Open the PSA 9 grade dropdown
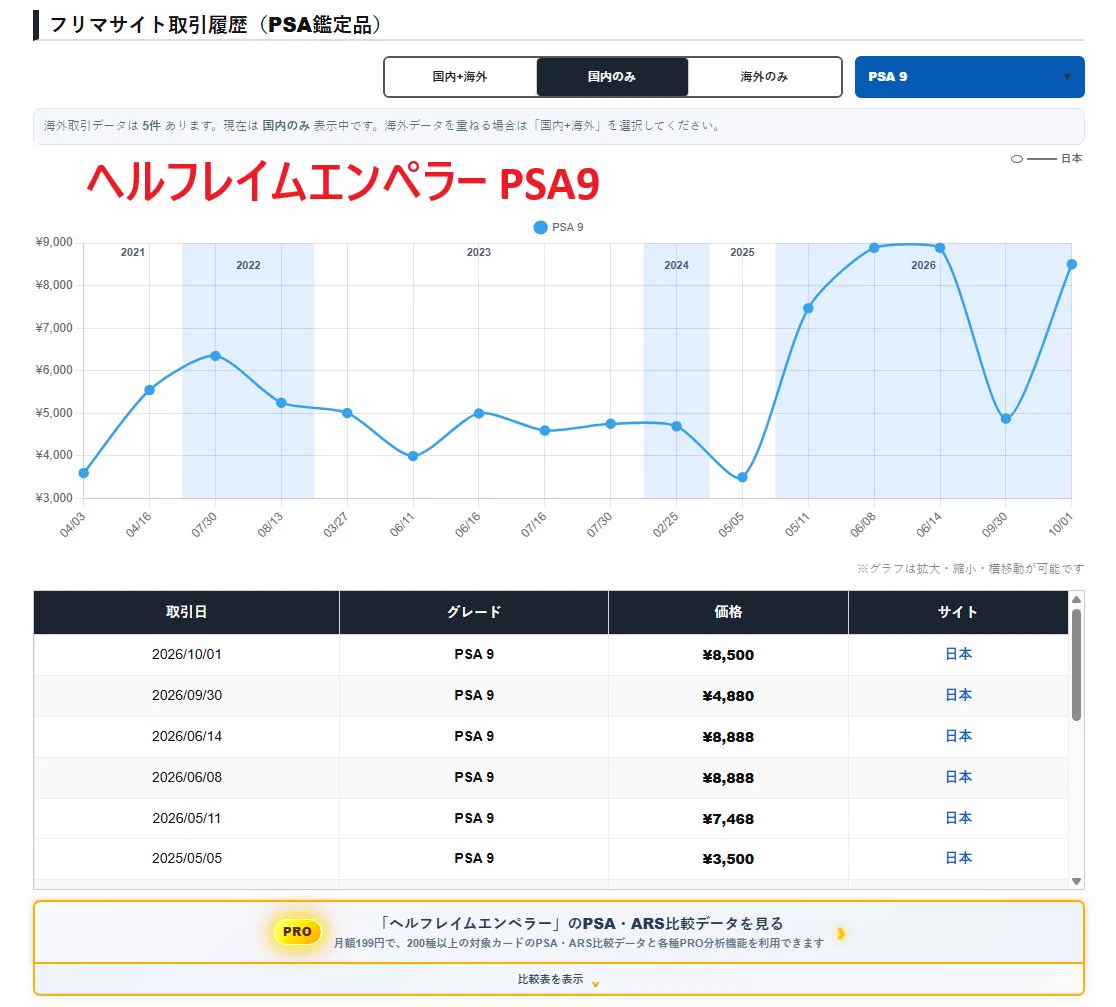 pos(969,77)
